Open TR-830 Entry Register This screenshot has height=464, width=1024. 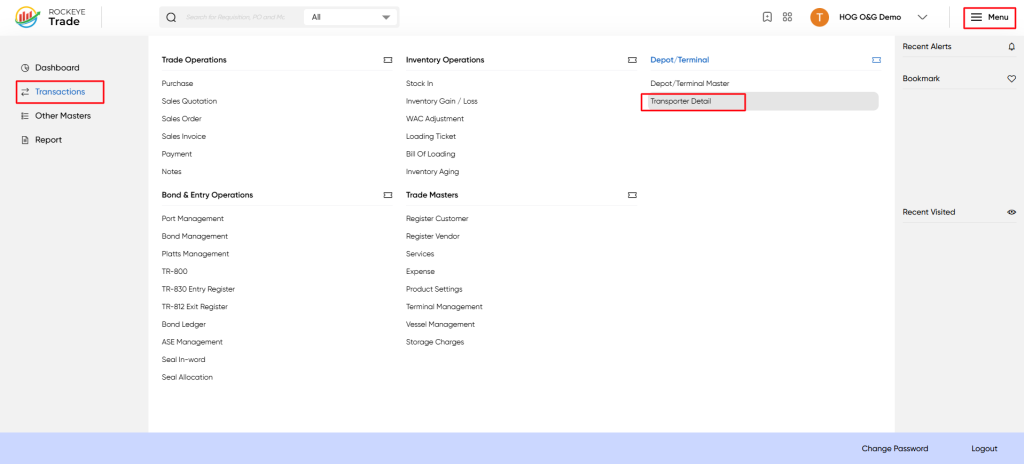pyautogui.click(x=199, y=289)
